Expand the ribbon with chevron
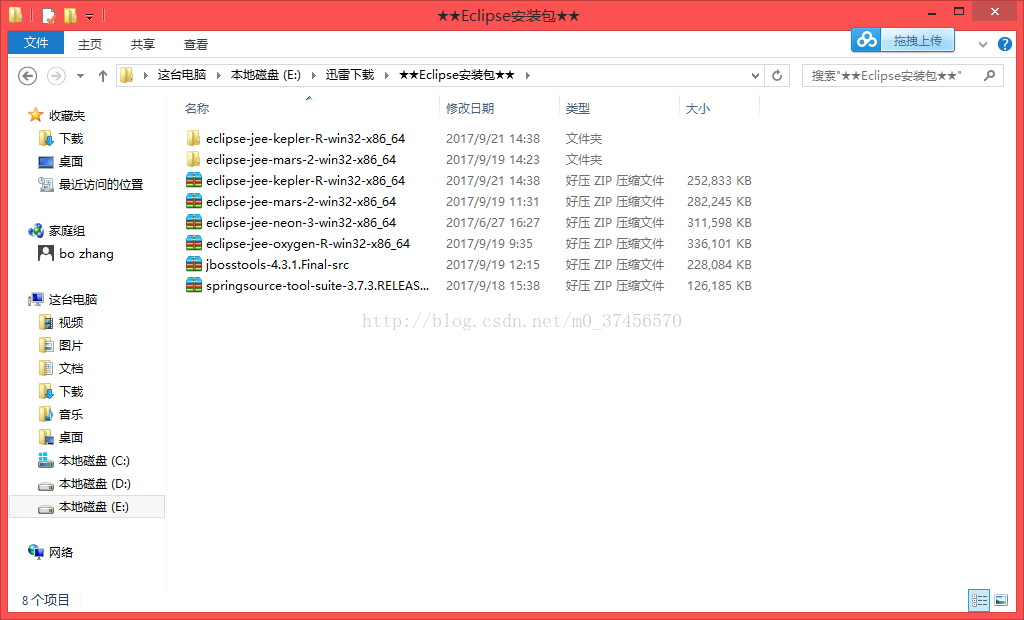 tap(983, 44)
